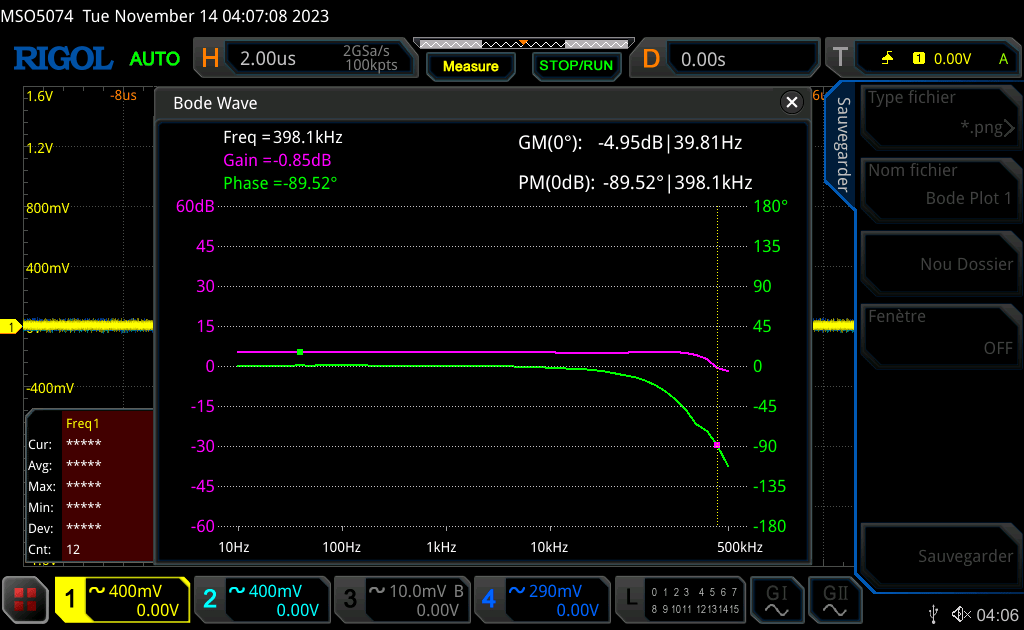Select the green marker on the gain curve
Image resolution: width=1024 pixels, height=630 pixels.
[x=300, y=352]
